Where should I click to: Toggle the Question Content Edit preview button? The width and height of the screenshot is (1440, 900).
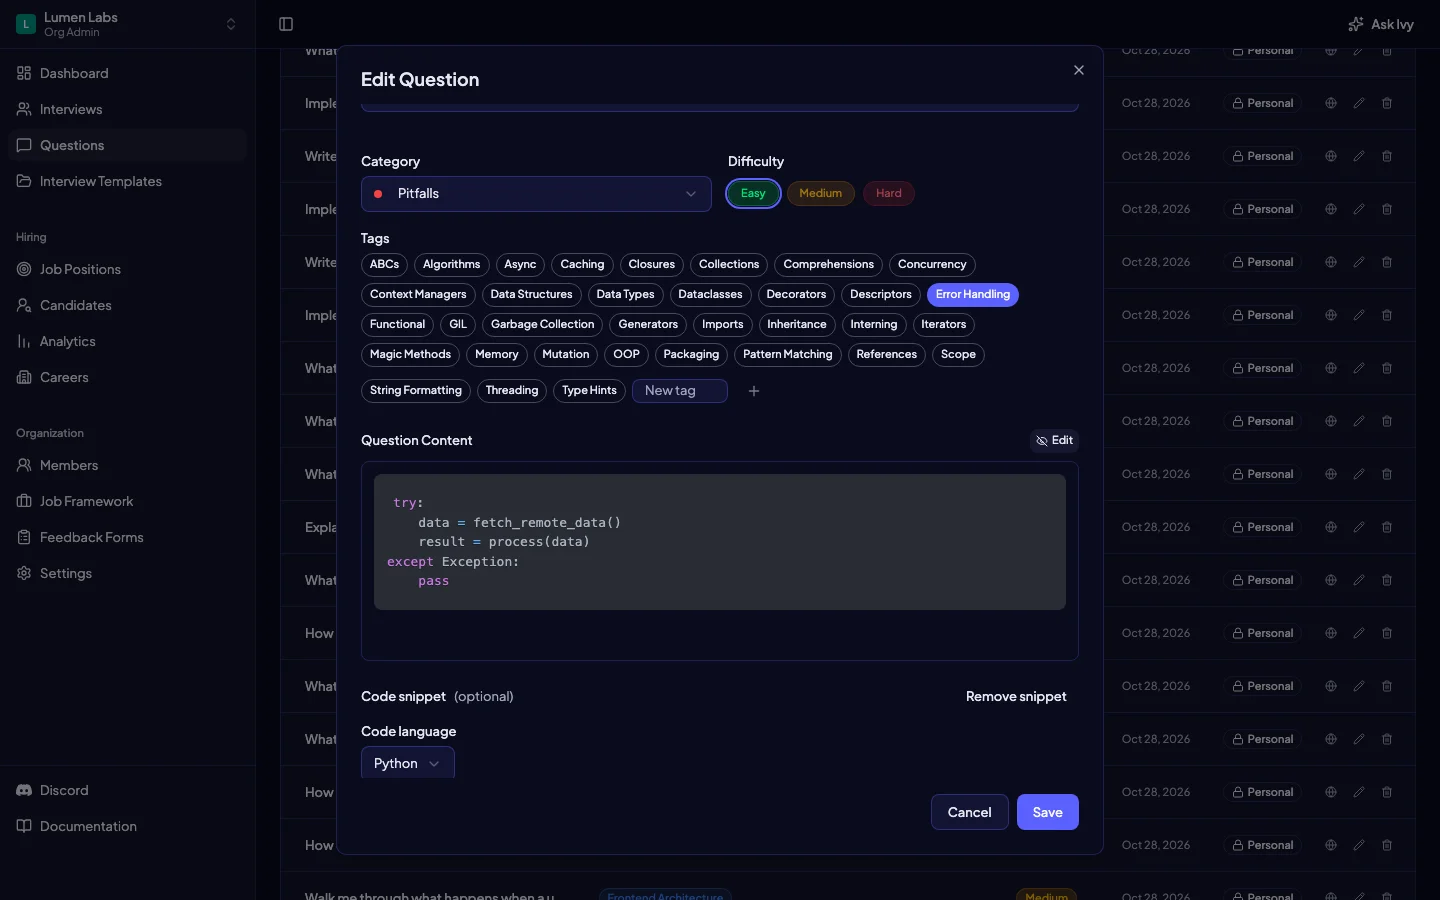(1054, 441)
